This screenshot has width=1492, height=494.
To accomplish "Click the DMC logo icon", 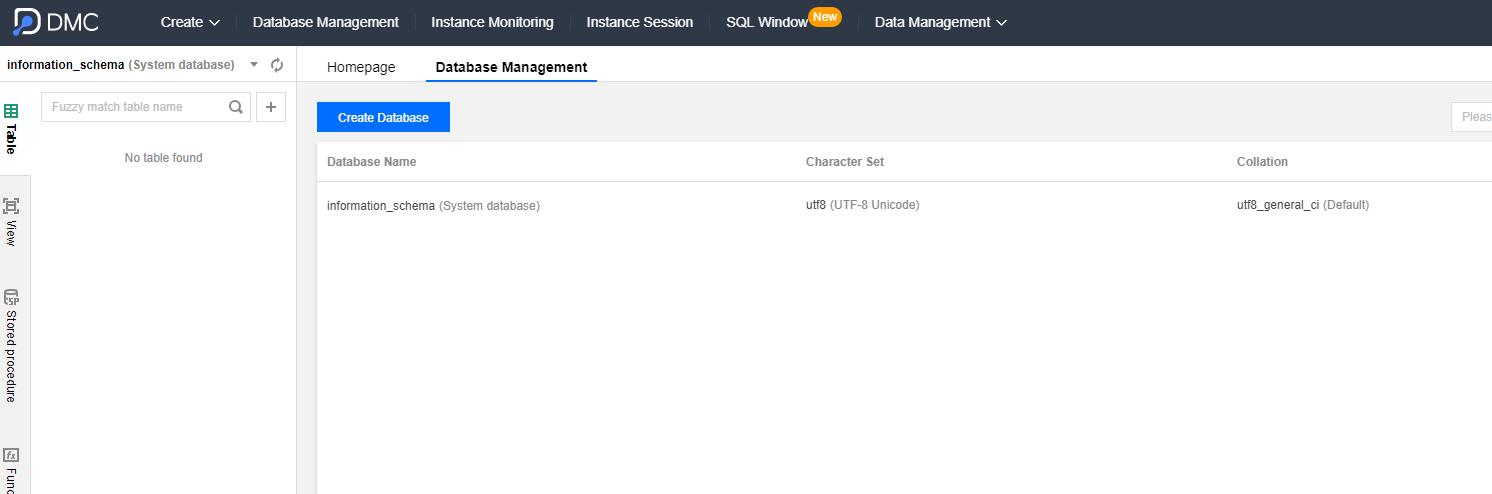I will coord(27,21).
